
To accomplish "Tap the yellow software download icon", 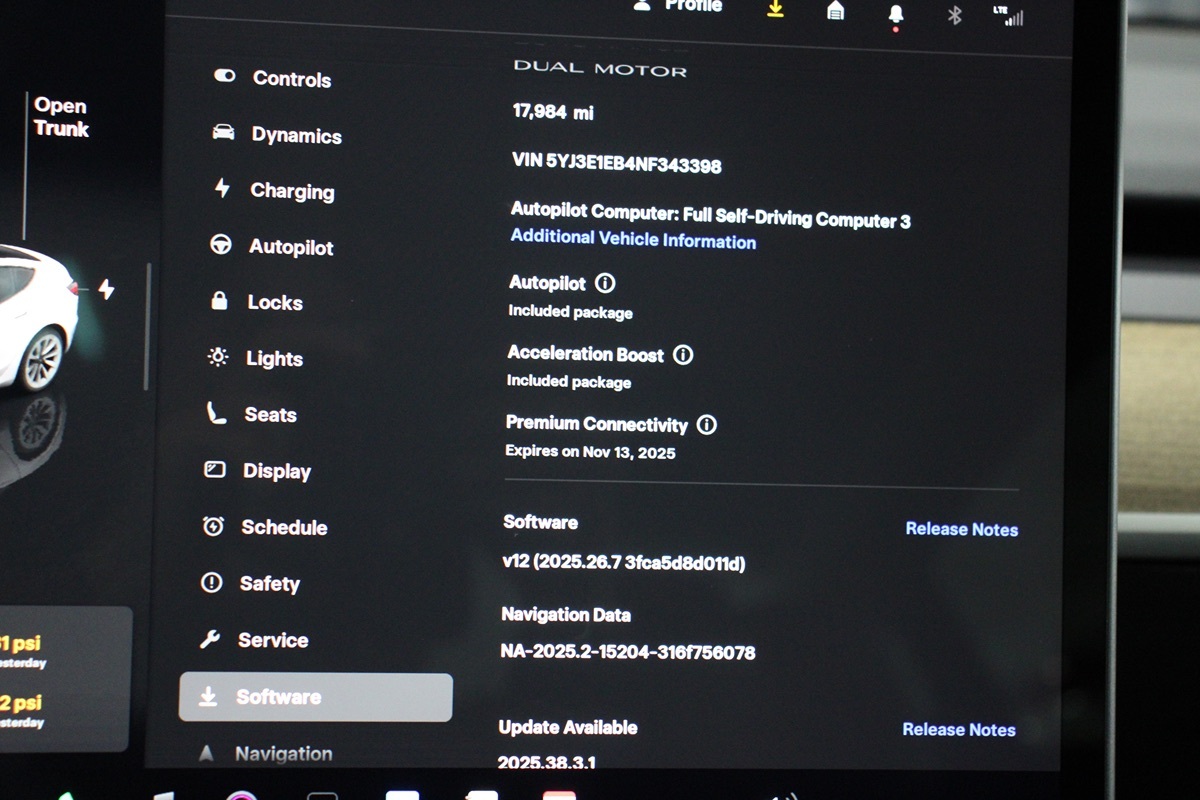I will (x=774, y=9).
